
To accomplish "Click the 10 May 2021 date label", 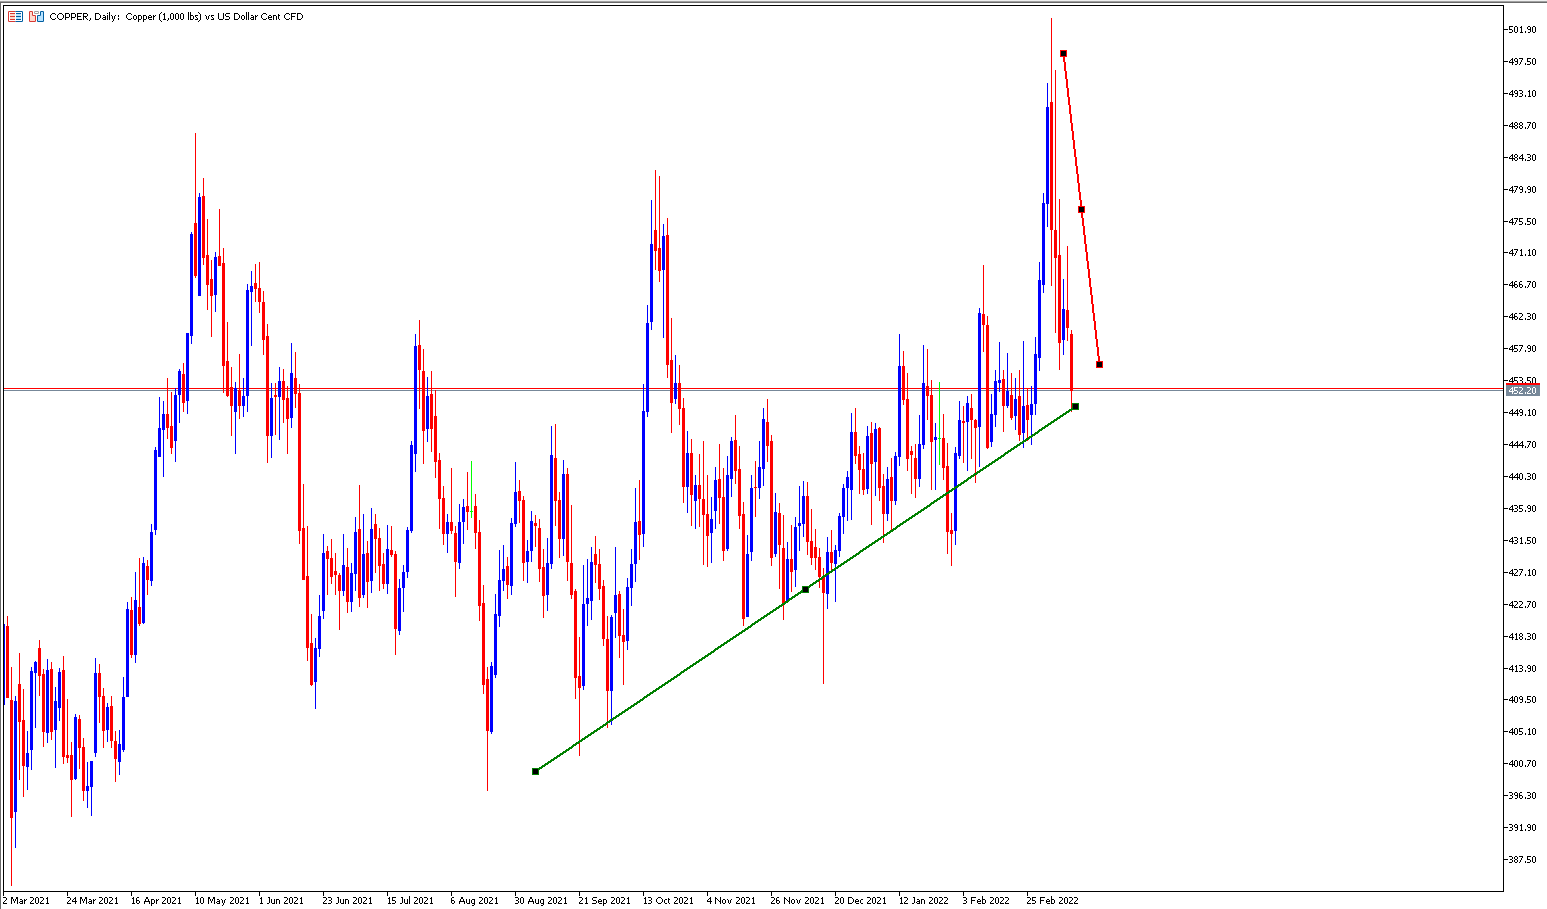I will [222, 900].
